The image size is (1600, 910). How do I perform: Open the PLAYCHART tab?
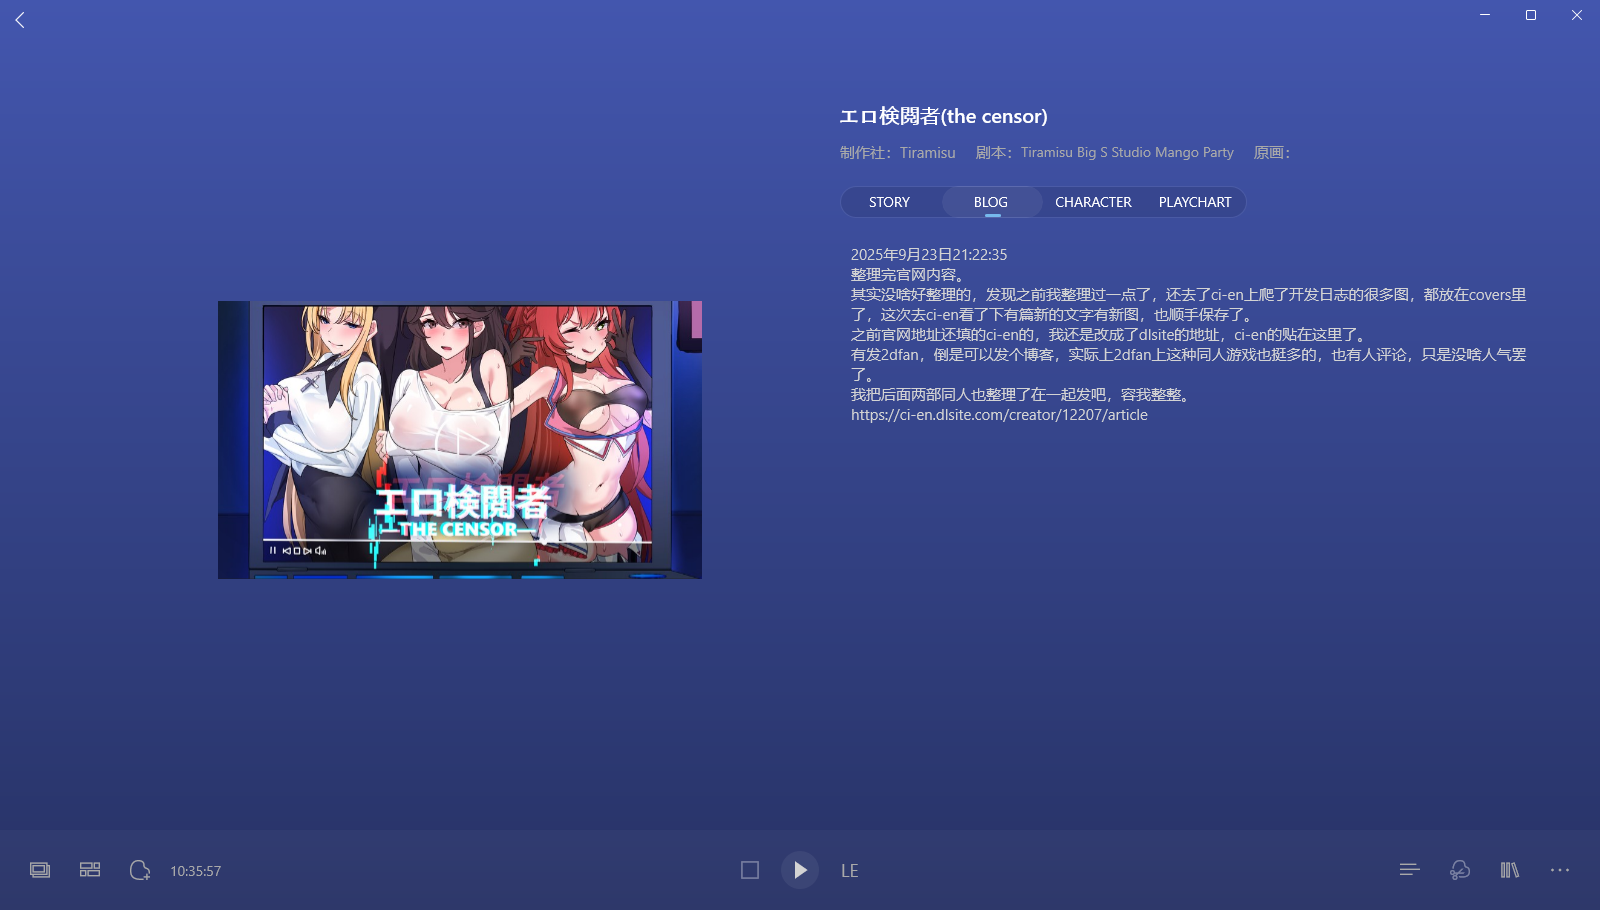tap(1195, 202)
